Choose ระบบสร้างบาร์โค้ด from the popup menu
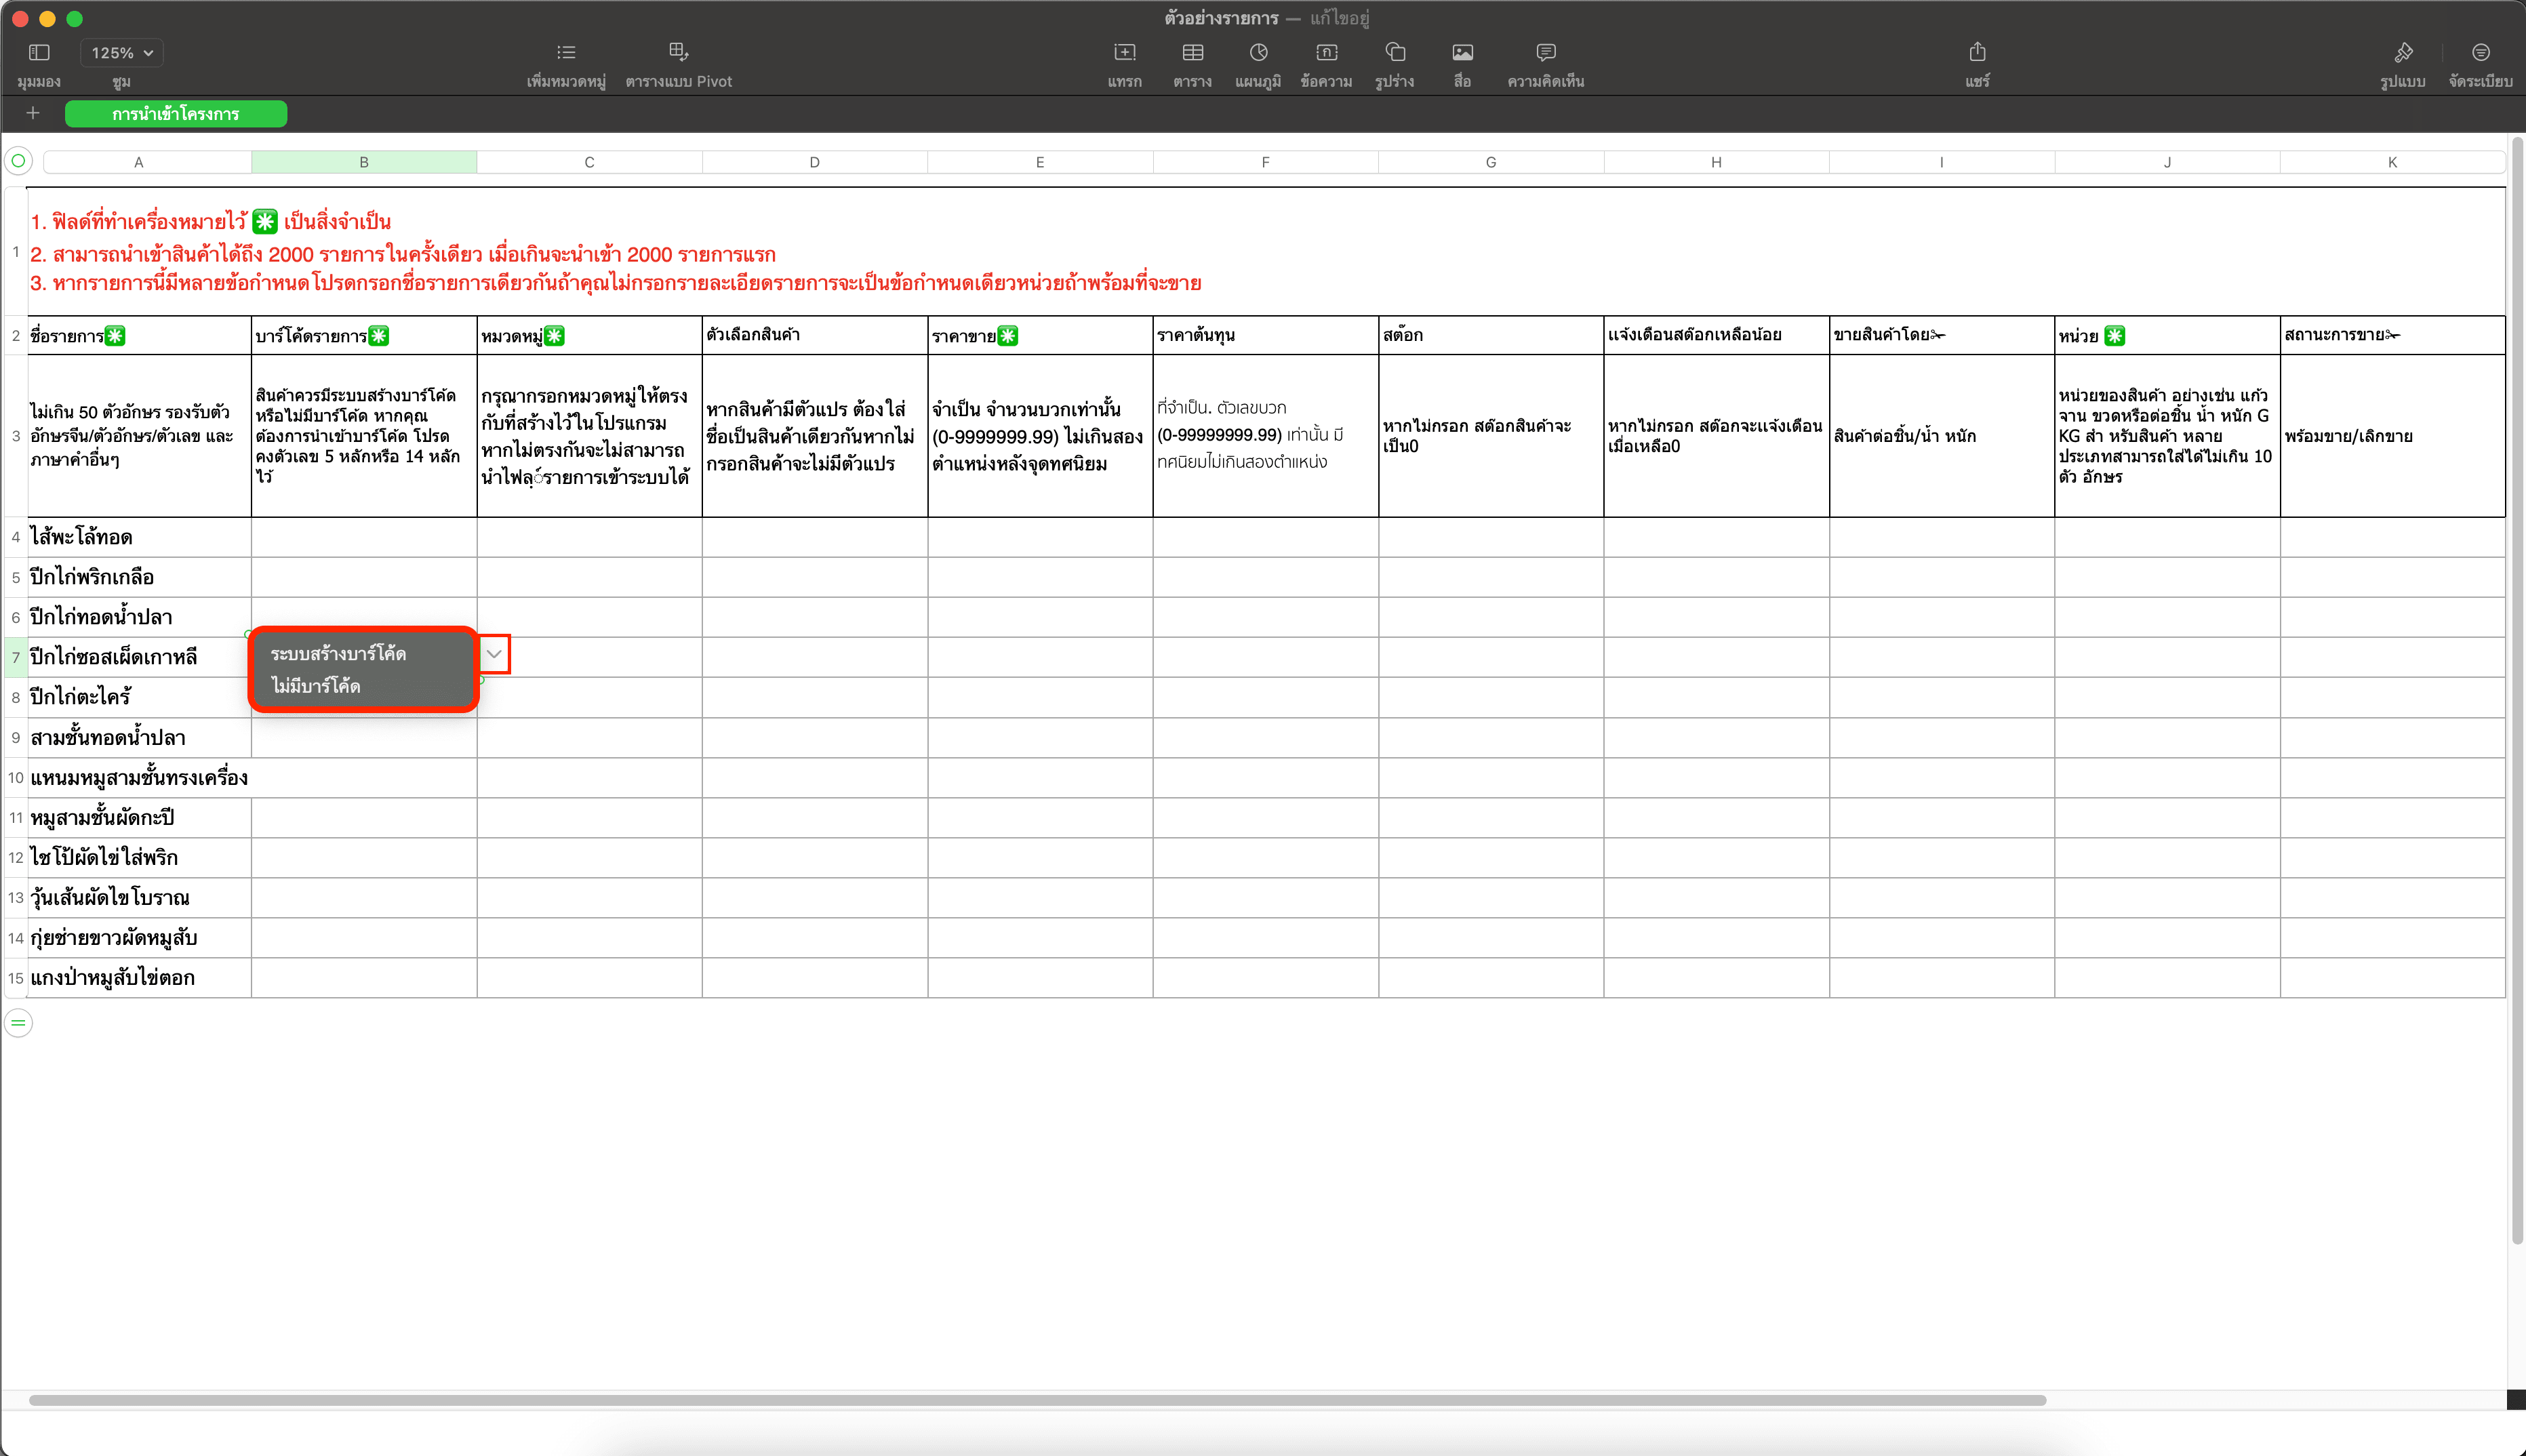This screenshot has width=2526, height=1456. pyautogui.click(x=338, y=654)
